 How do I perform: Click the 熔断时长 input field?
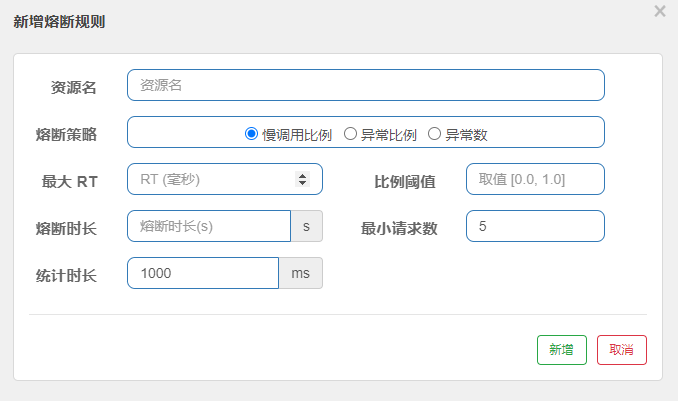point(209,226)
